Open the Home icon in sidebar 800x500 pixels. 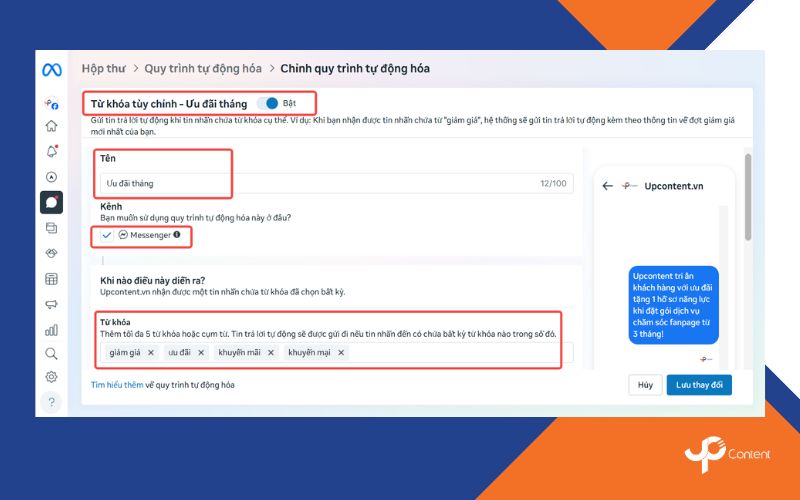click(x=51, y=126)
